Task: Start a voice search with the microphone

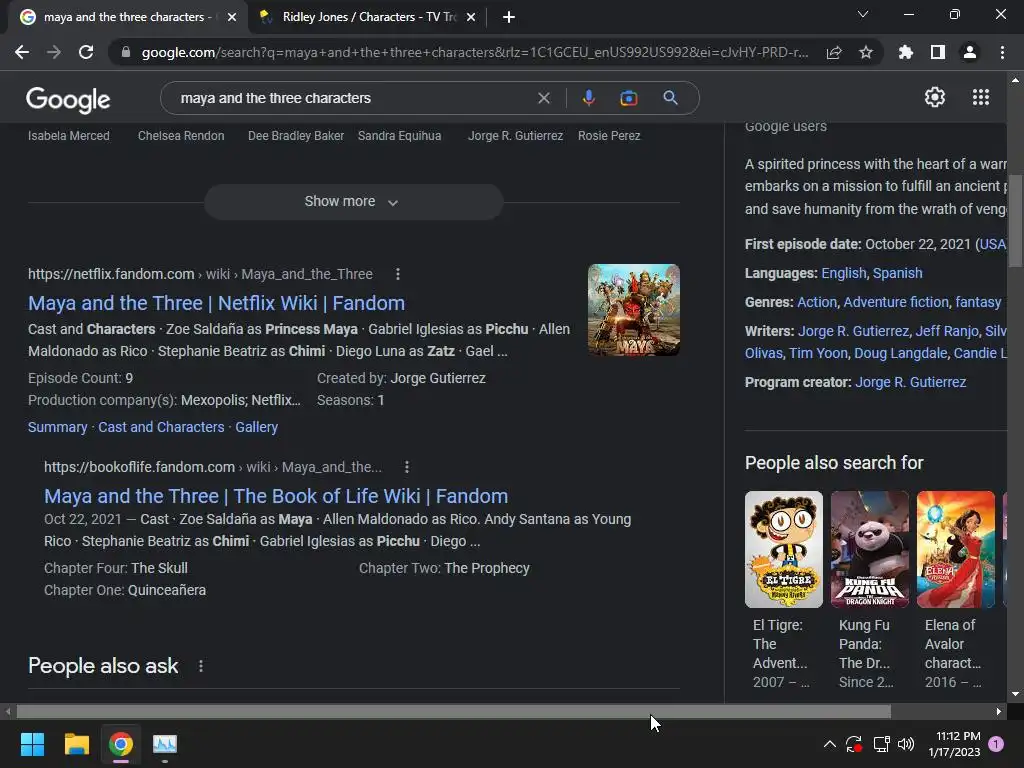Action: 588,98
